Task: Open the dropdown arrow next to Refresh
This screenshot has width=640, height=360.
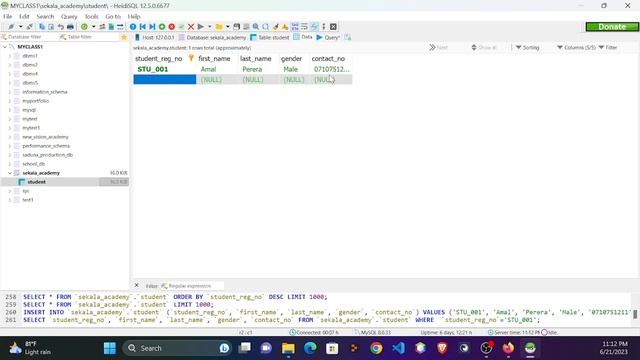Action: pyautogui.click(x=93, y=27)
